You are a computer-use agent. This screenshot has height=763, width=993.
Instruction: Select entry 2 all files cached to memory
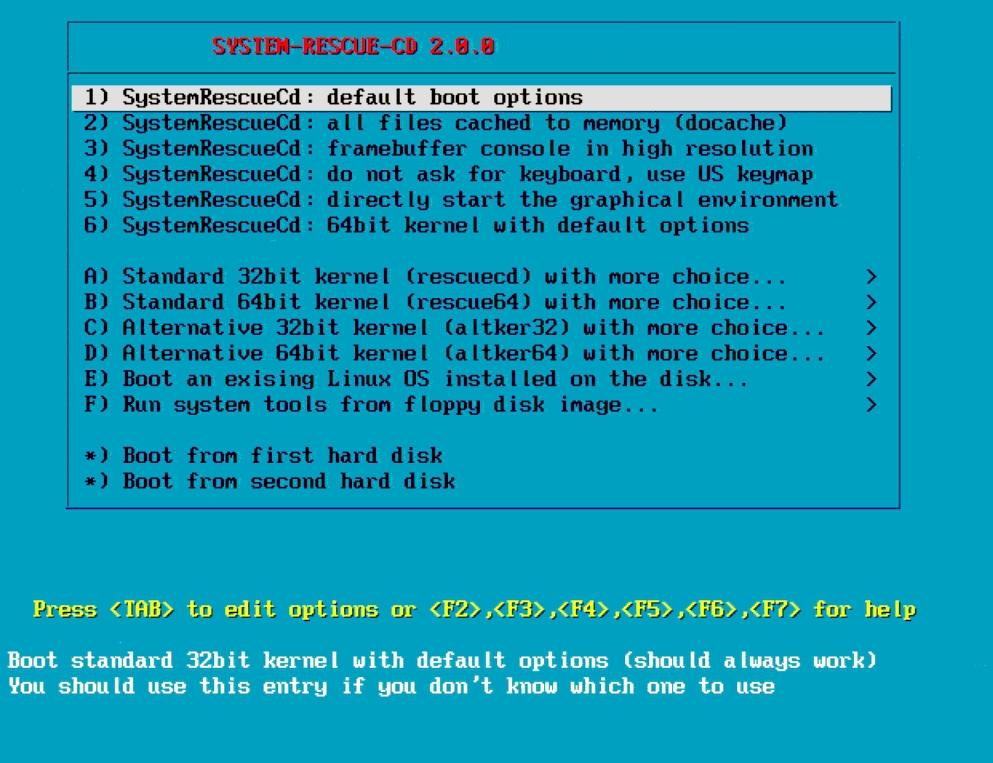pyautogui.click(x=481, y=123)
